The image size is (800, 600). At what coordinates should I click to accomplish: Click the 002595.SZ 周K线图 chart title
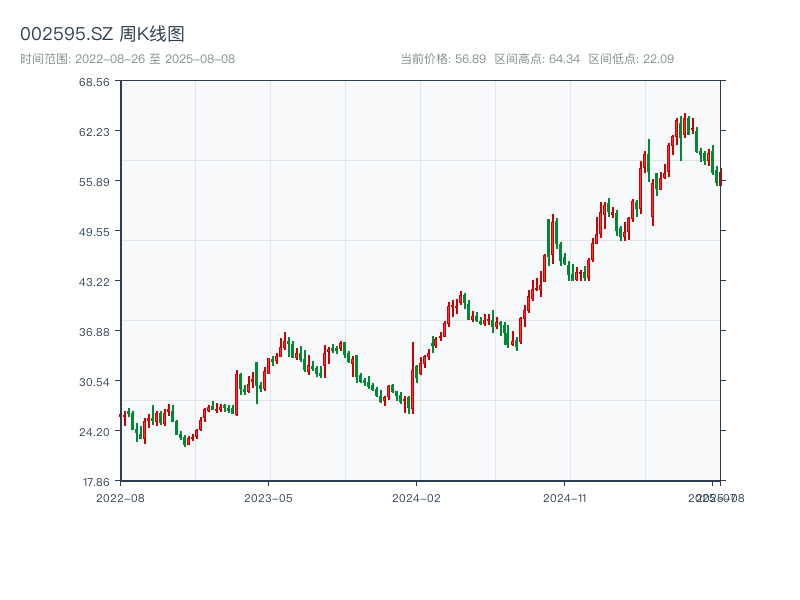click(x=102, y=34)
